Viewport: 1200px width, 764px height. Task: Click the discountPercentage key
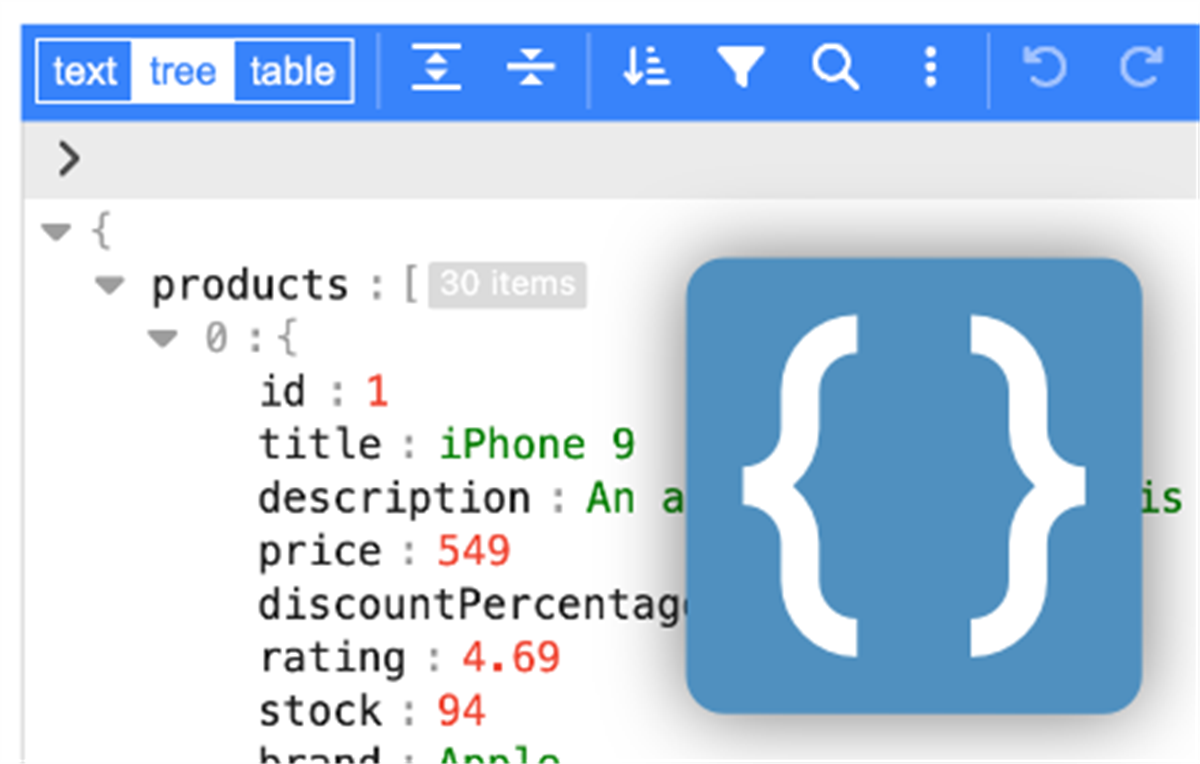[472, 605]
